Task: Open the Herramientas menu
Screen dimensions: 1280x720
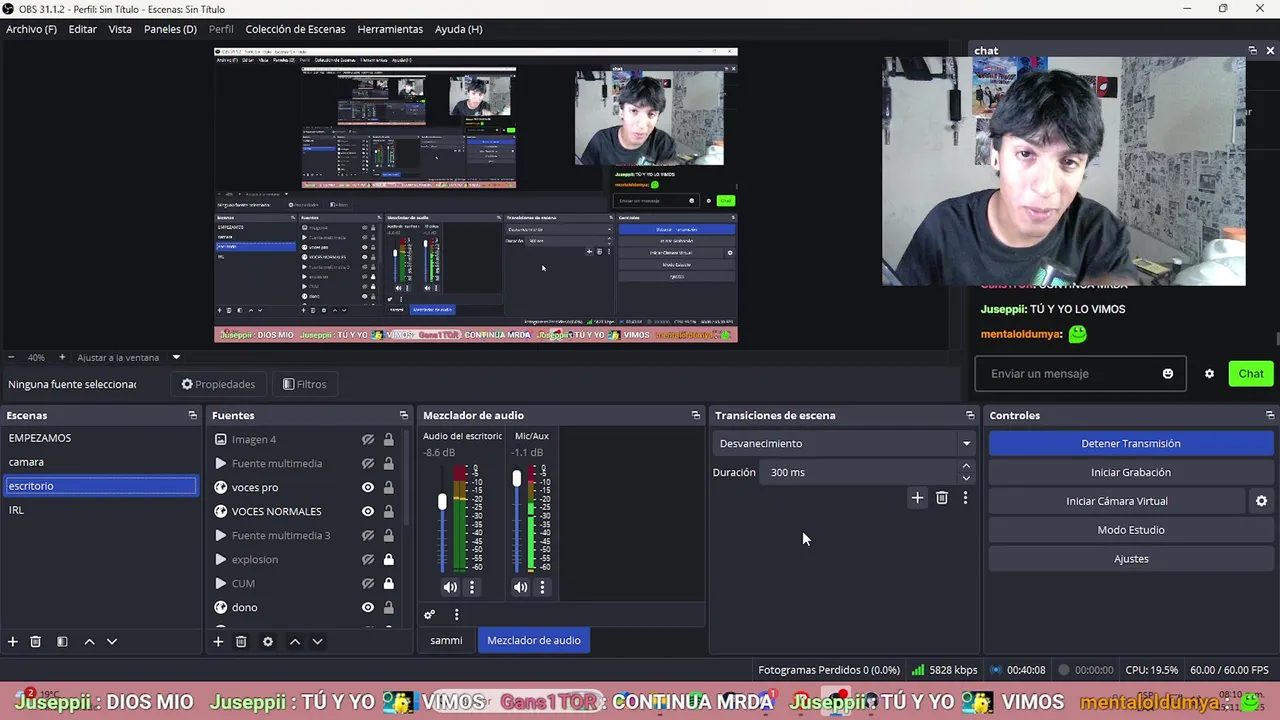Action: [x=390, y=29]
